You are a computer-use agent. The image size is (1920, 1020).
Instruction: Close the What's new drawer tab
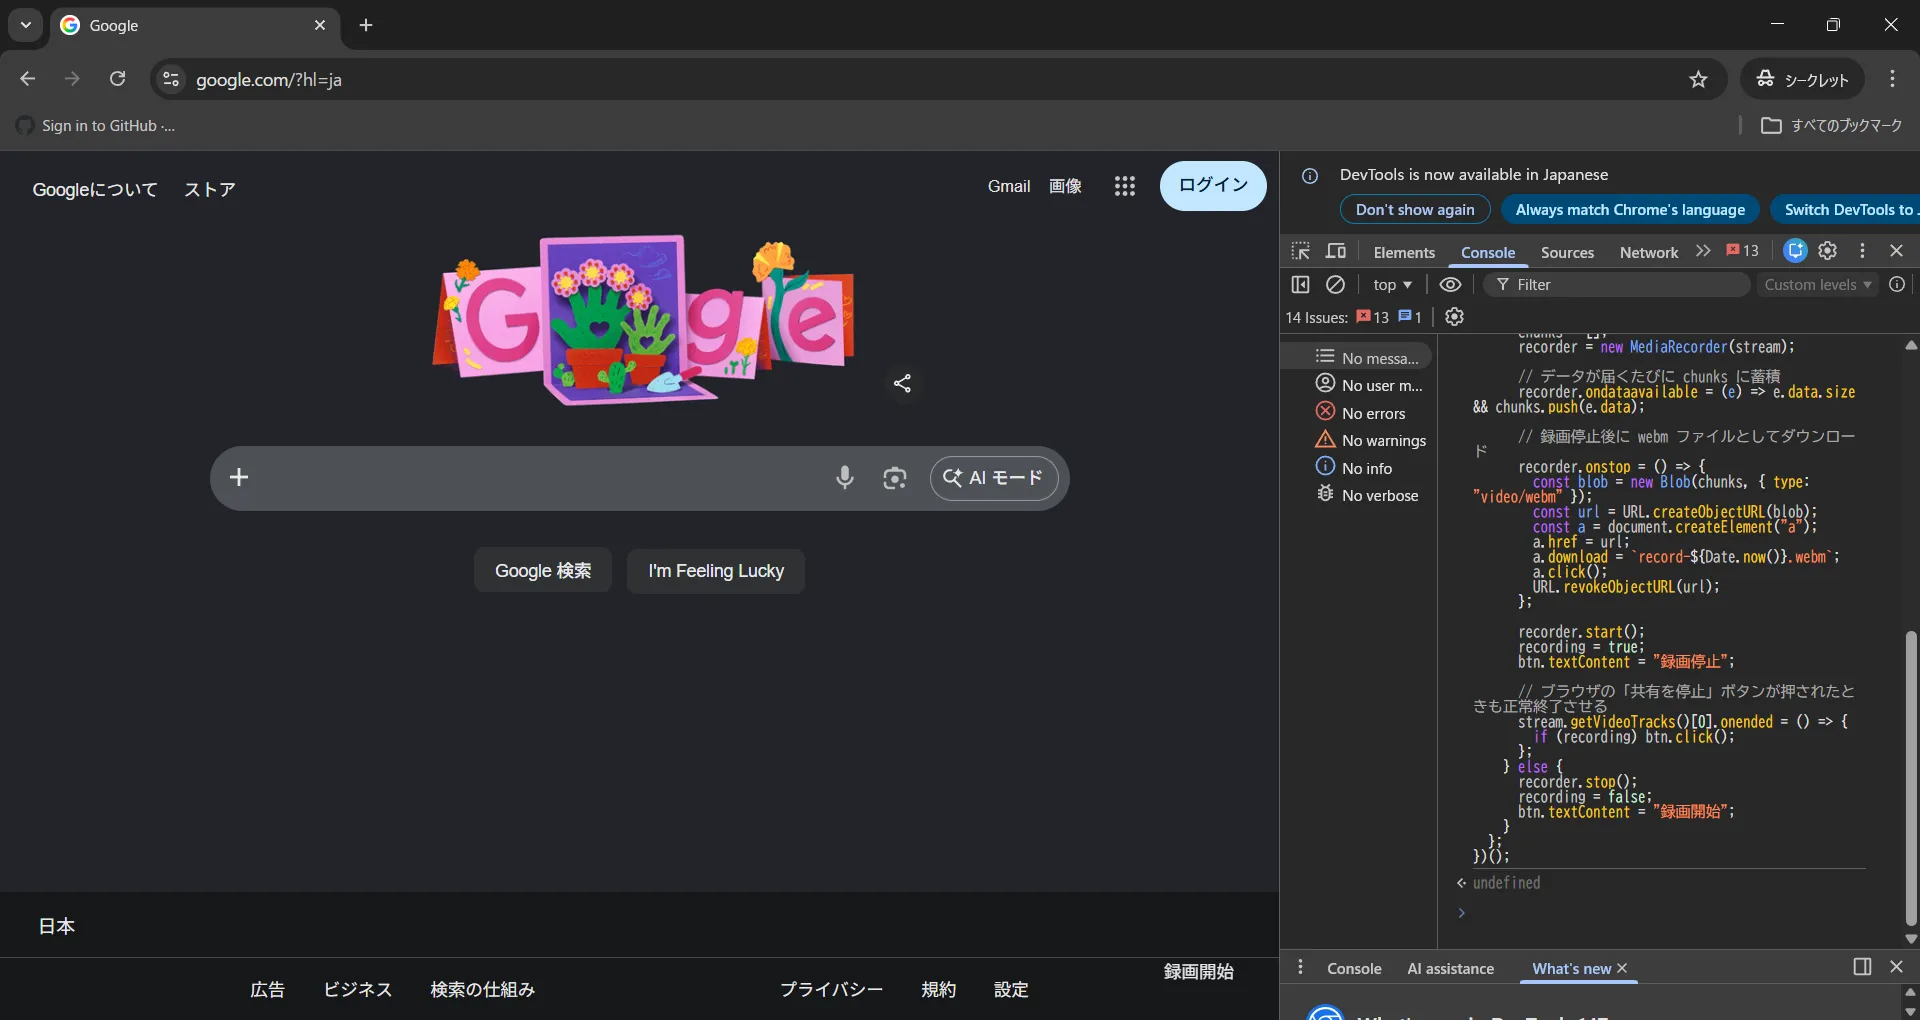coord(1622,969)
